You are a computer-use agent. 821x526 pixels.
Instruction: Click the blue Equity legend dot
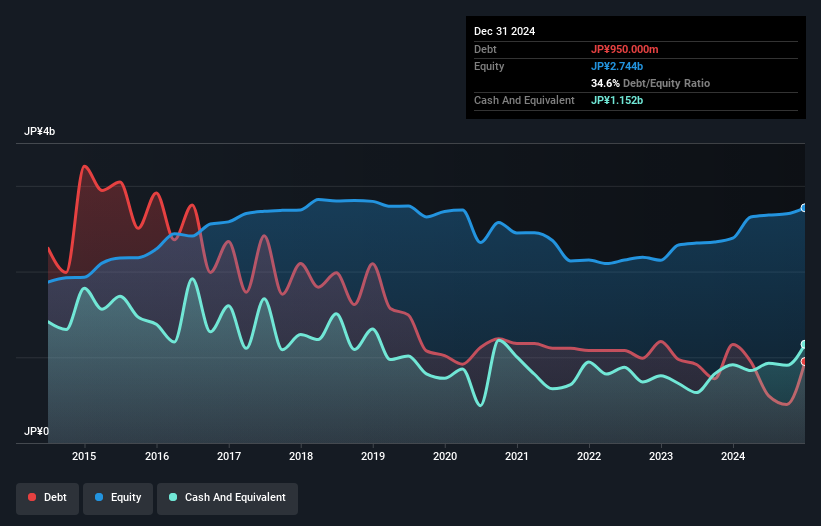(99, 497)
